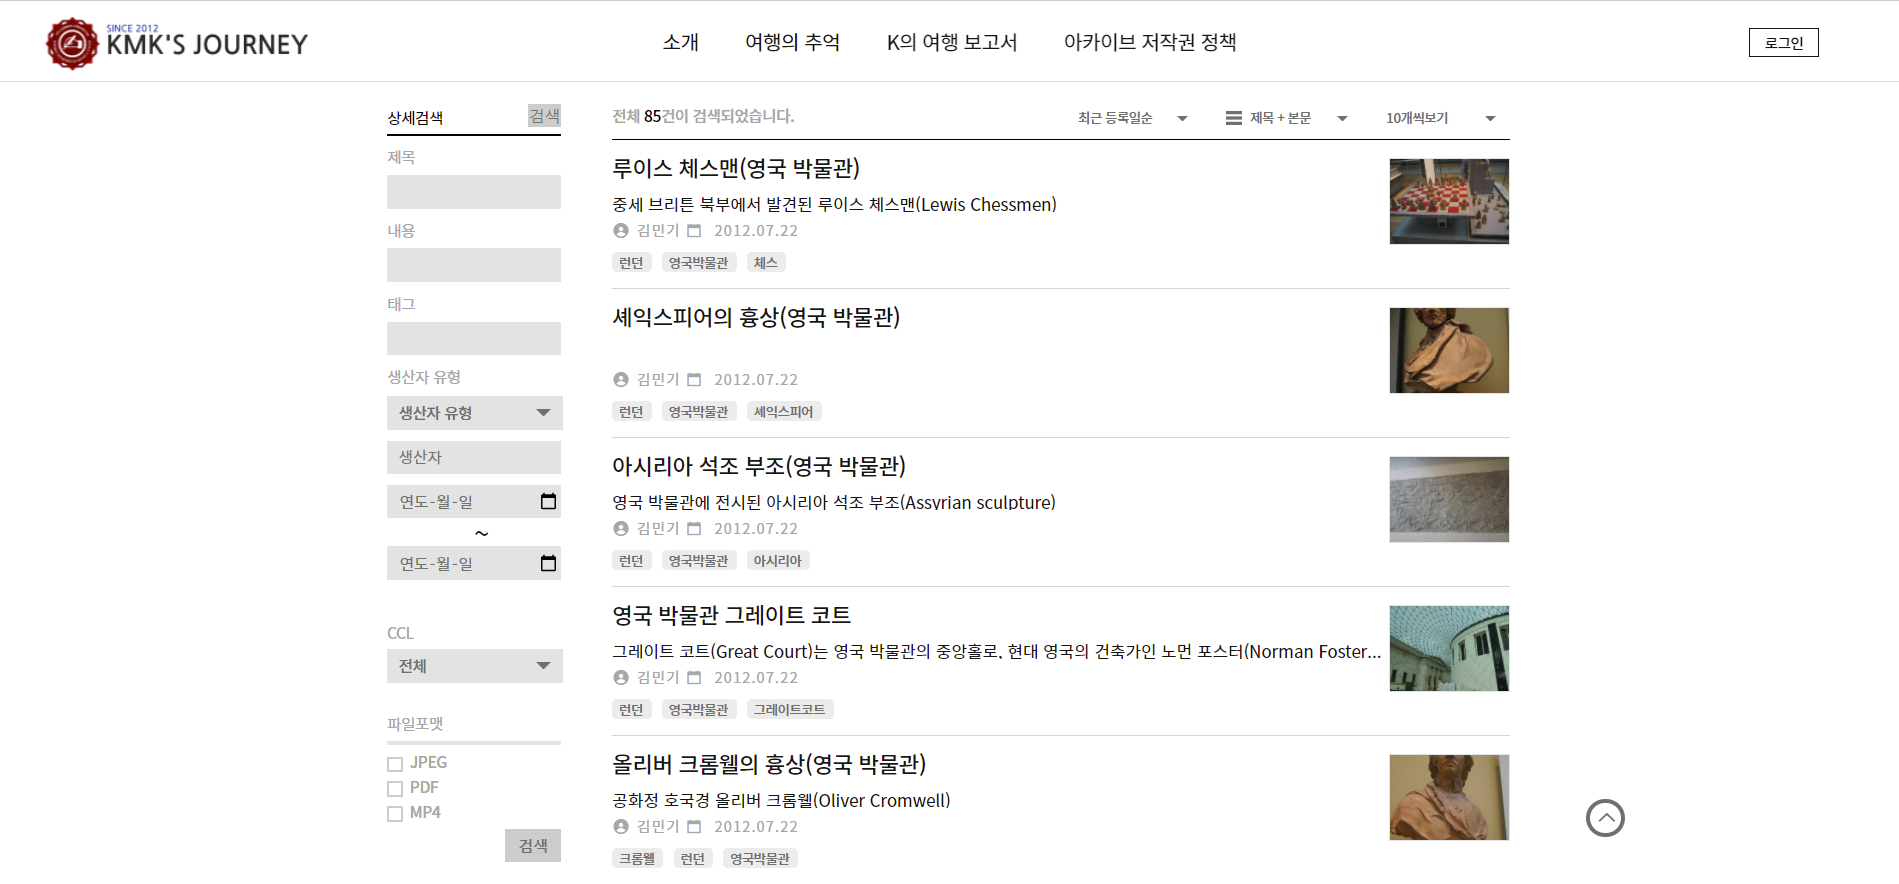Click the list view icon beside 제목+본문
This screenshot has height=884, width=1899.
pos(1233,118)
